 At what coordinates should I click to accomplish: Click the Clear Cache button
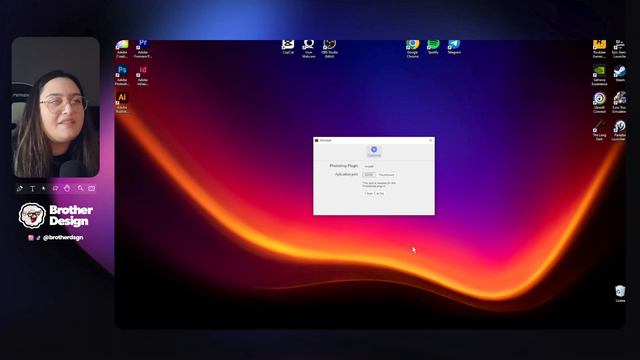[x=374, y=193]
